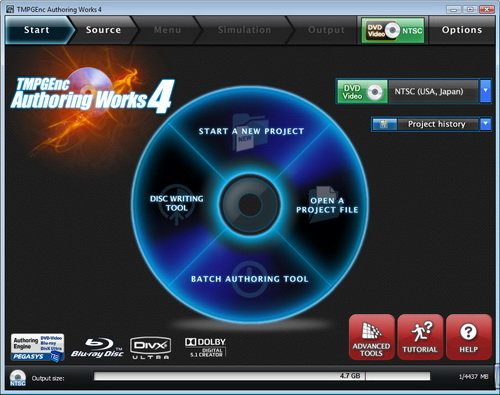Expand the Project history dropdown arrow
The image size is (500, 395).
coord(486,124)
